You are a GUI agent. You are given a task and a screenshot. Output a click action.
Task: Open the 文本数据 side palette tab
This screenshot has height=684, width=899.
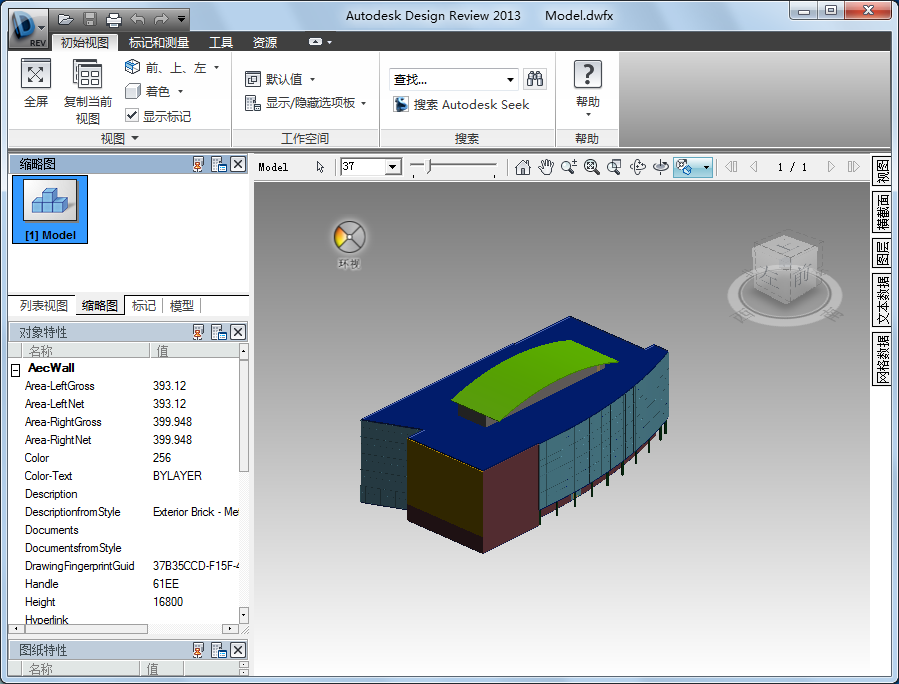tap(882, 300)
